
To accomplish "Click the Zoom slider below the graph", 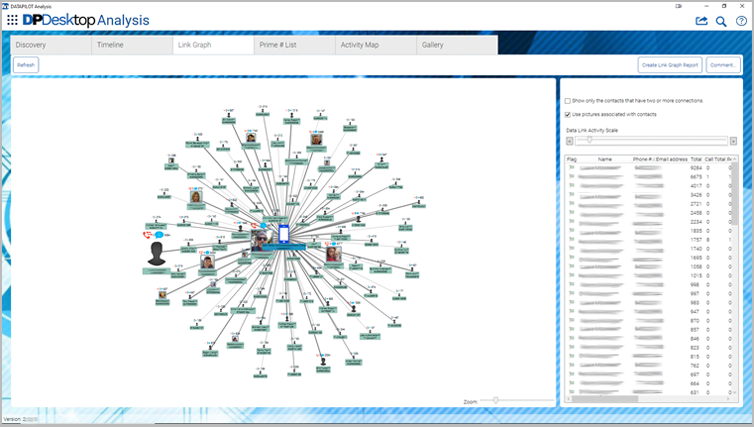I will 495,400.
